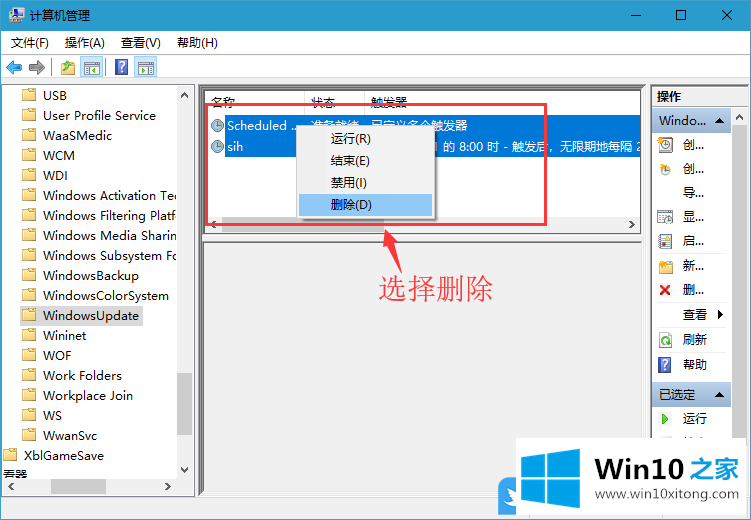Select the WindowsBackup folder
Screen dimensions: 751x520
tap(91, 276)
